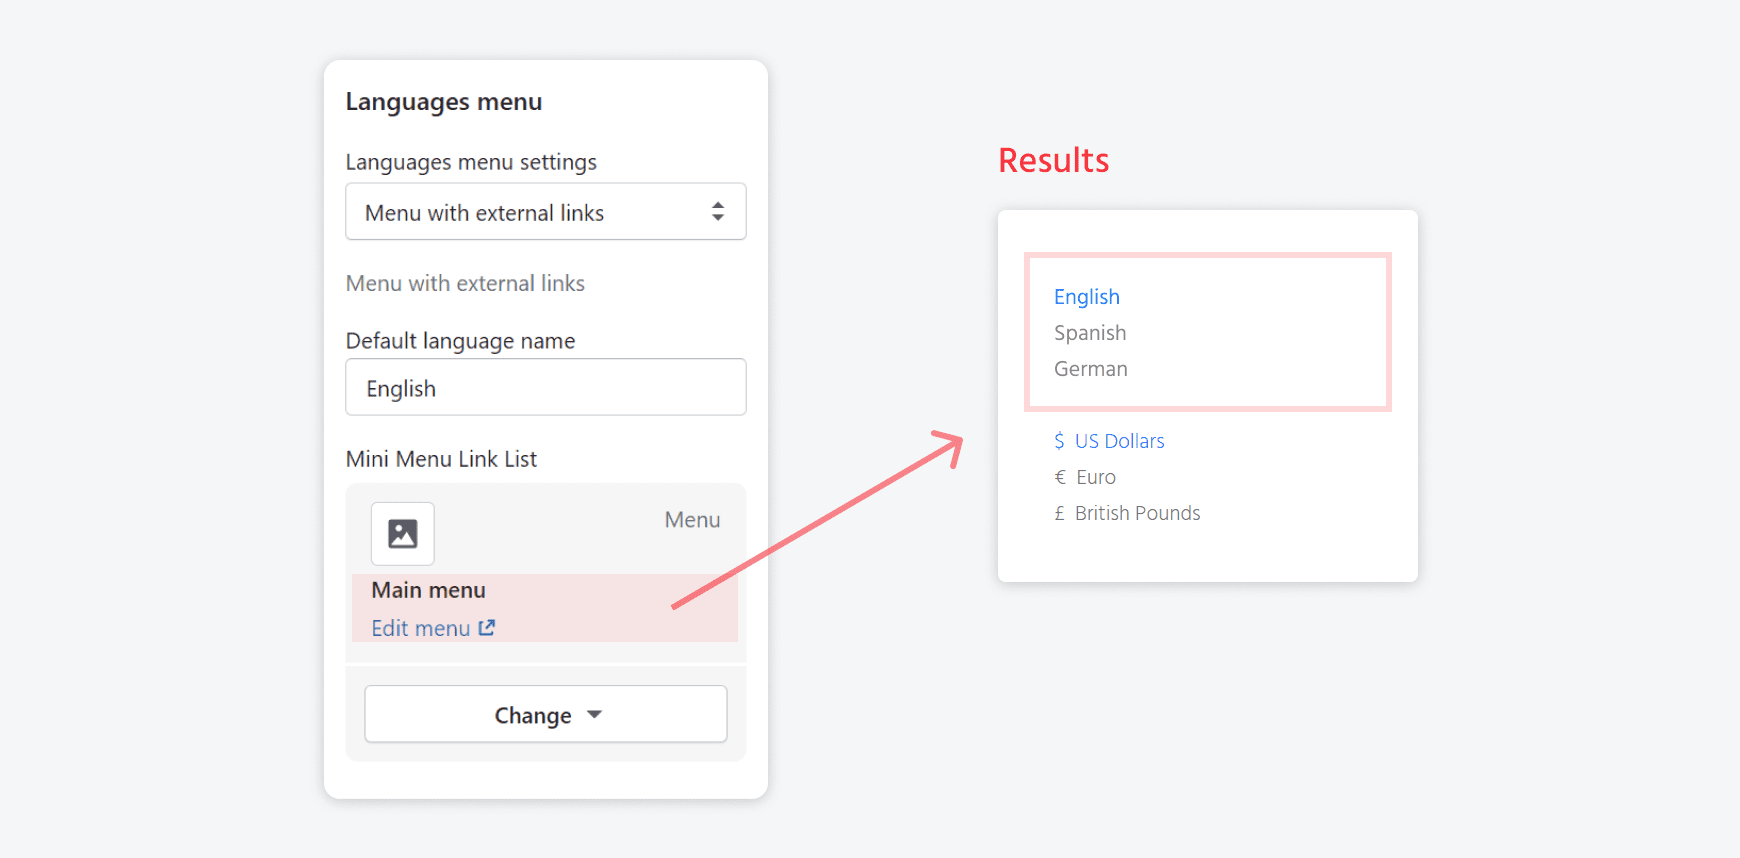Image resolution: width=1740 pixels, height=858 pixels.
Task: Click the image placeholder icon in Mini Menu Link List
Action: pyautogui.click(x=401, y=534)
